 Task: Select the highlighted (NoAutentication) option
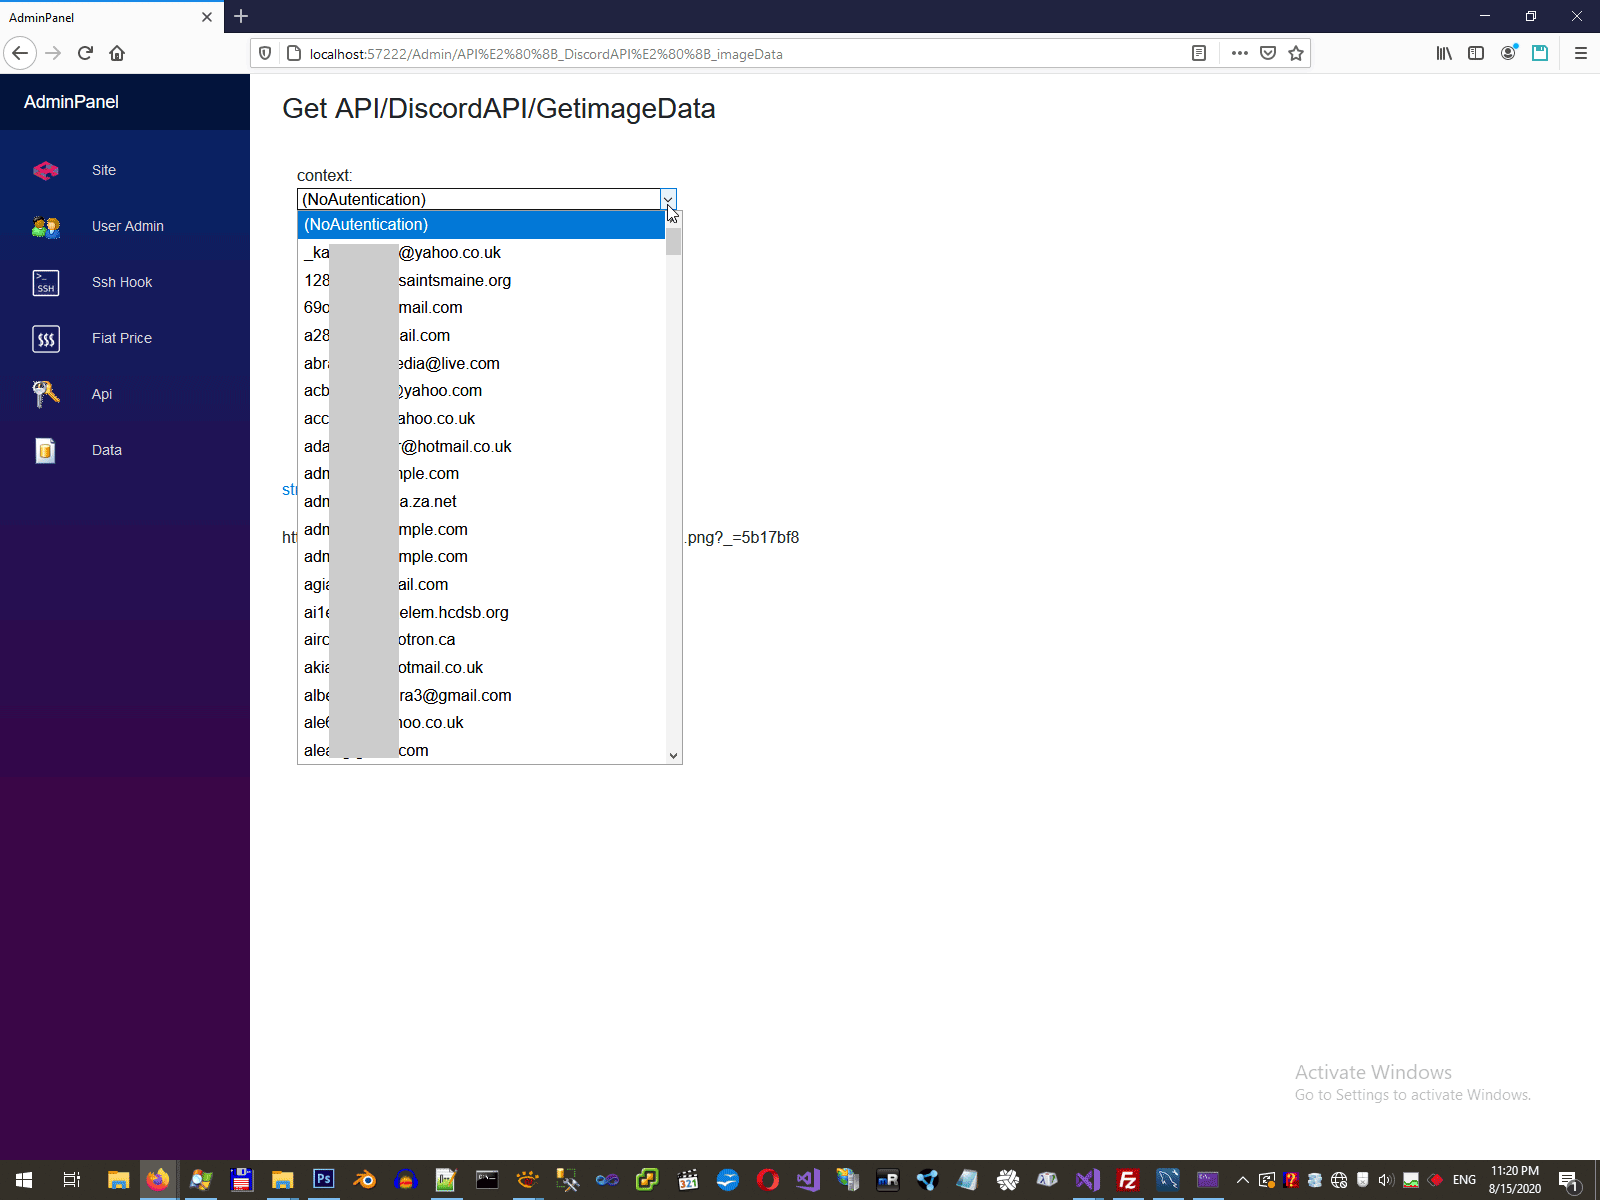(x=481, y=225)
